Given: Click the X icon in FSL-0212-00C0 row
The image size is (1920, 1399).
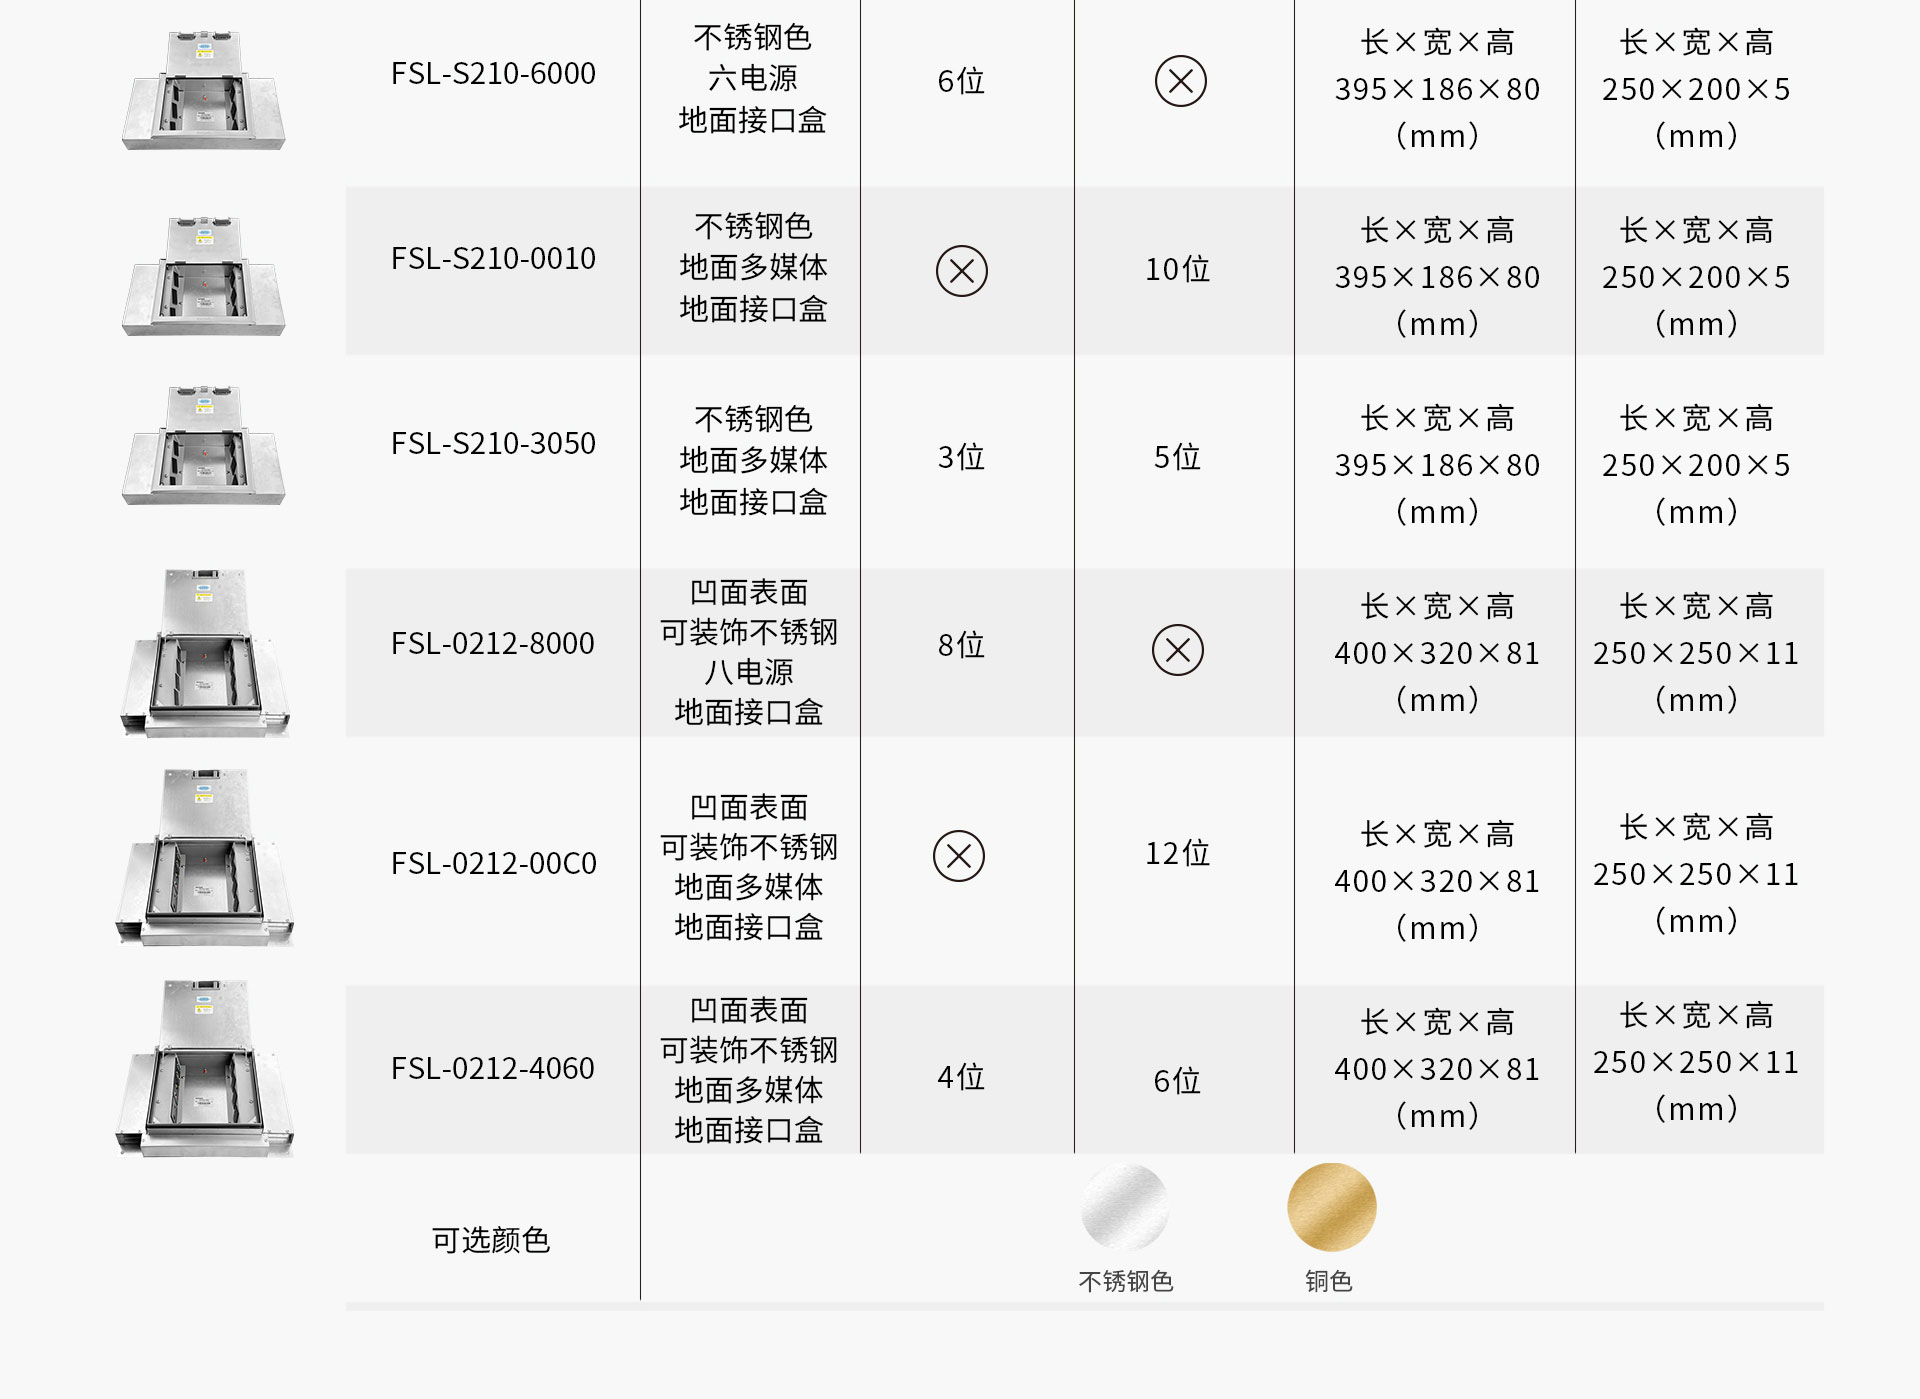Looking at the screenshot, I should point(958,856).
